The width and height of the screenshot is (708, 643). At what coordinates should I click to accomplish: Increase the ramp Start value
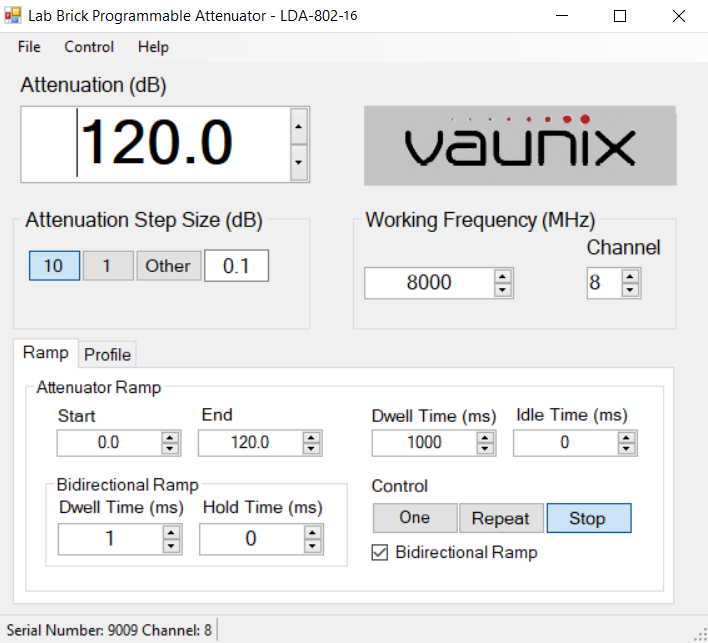pos(171,437)
